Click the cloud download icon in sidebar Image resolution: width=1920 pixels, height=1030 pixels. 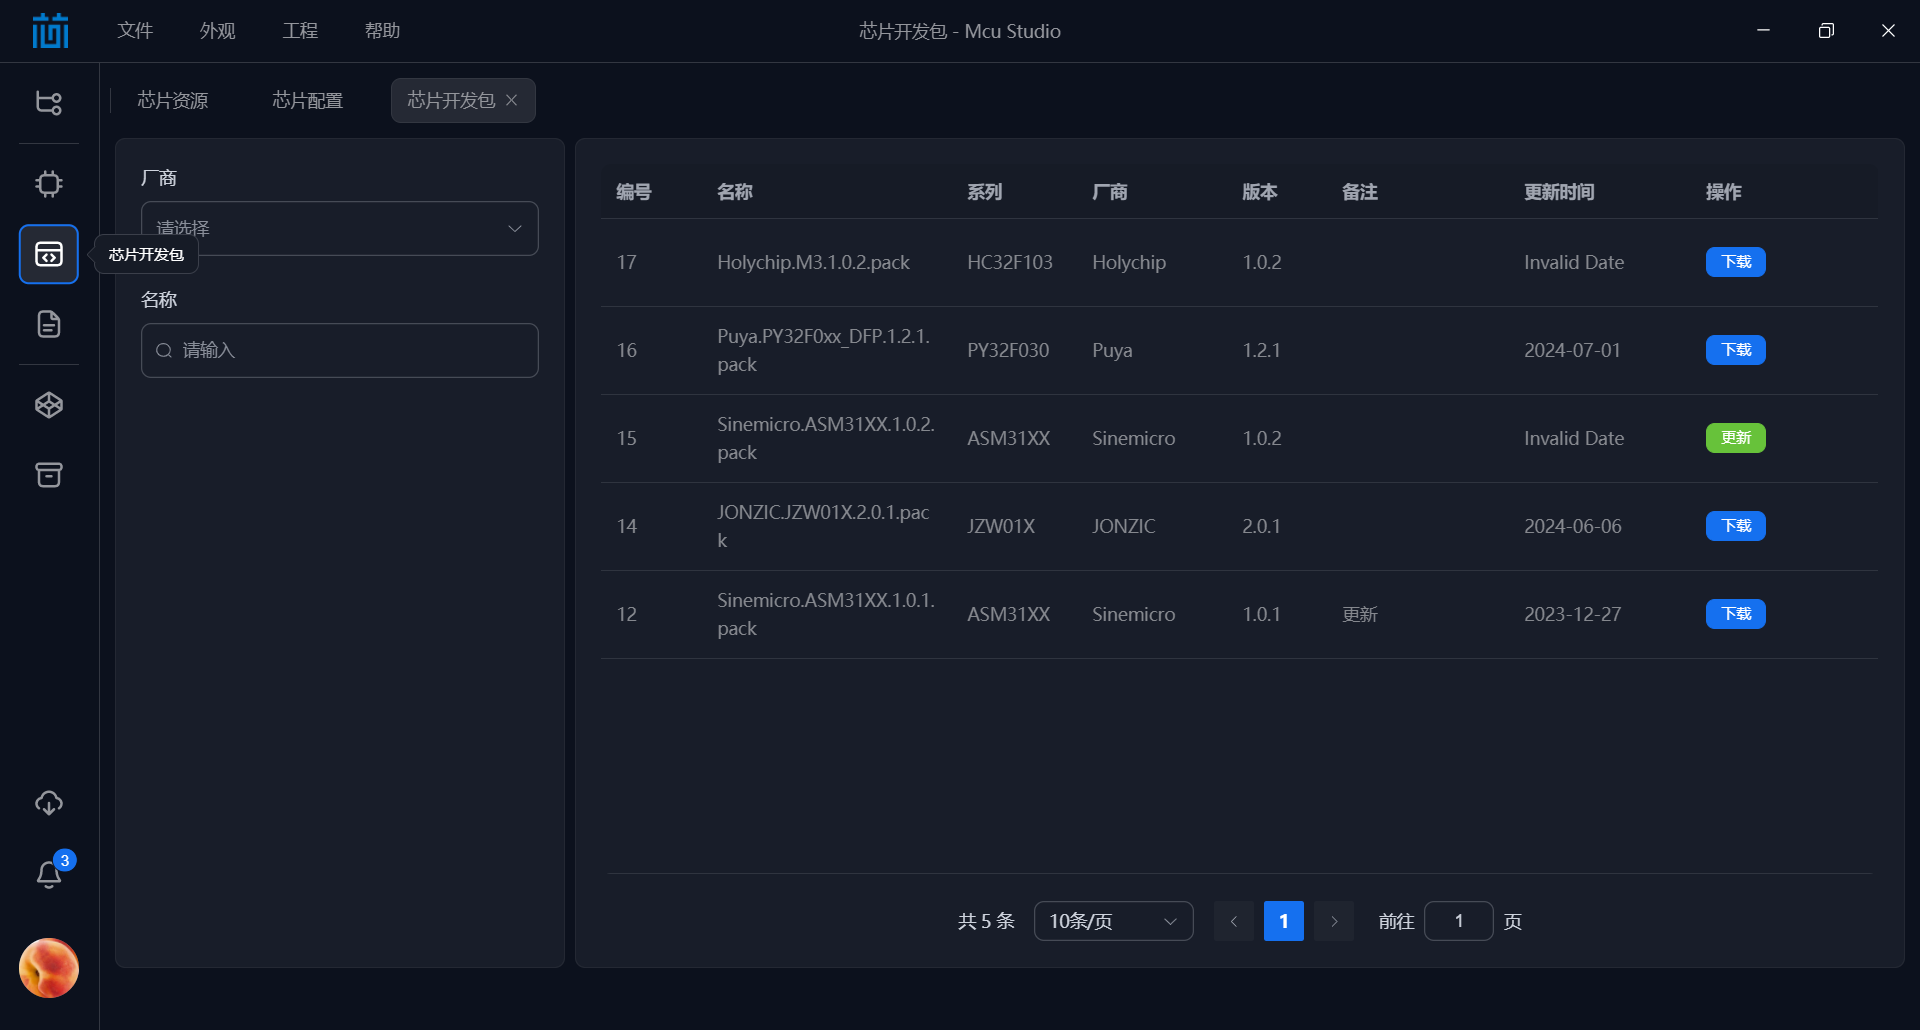[48, 802]
